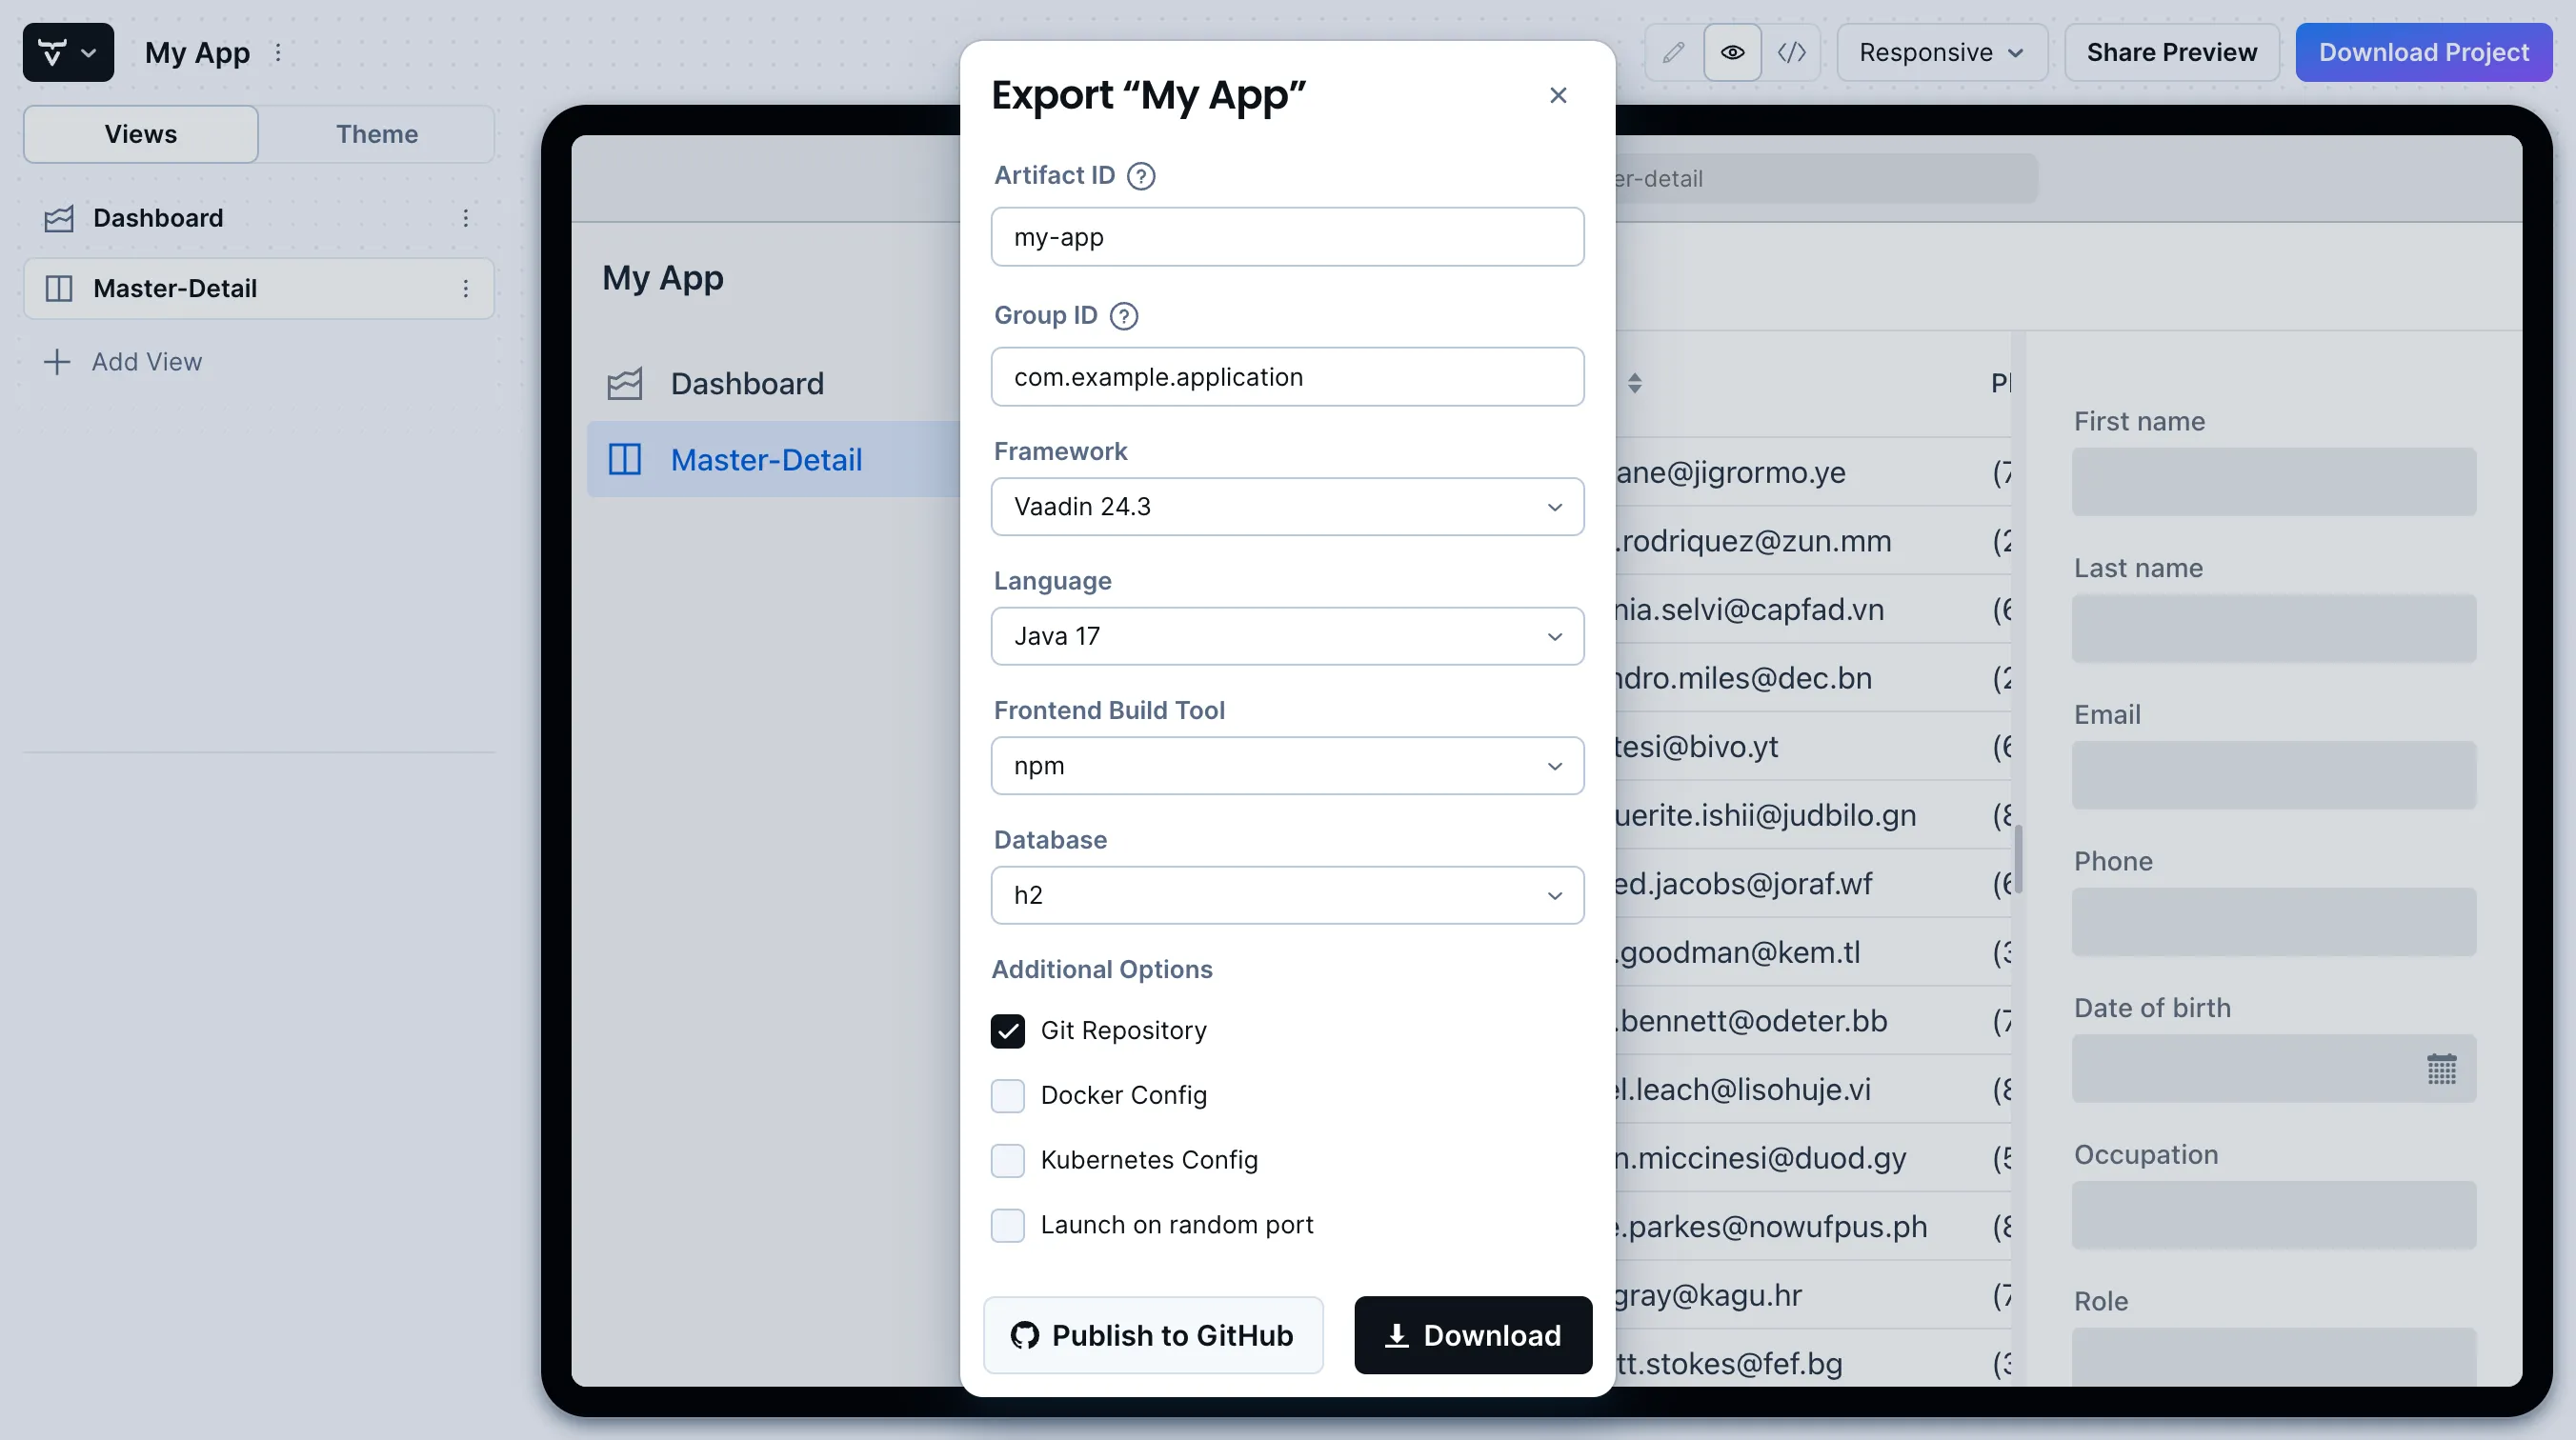
Task: Select grid row ending in leach@lisohuje.vi
Action: (1813, 1089)
